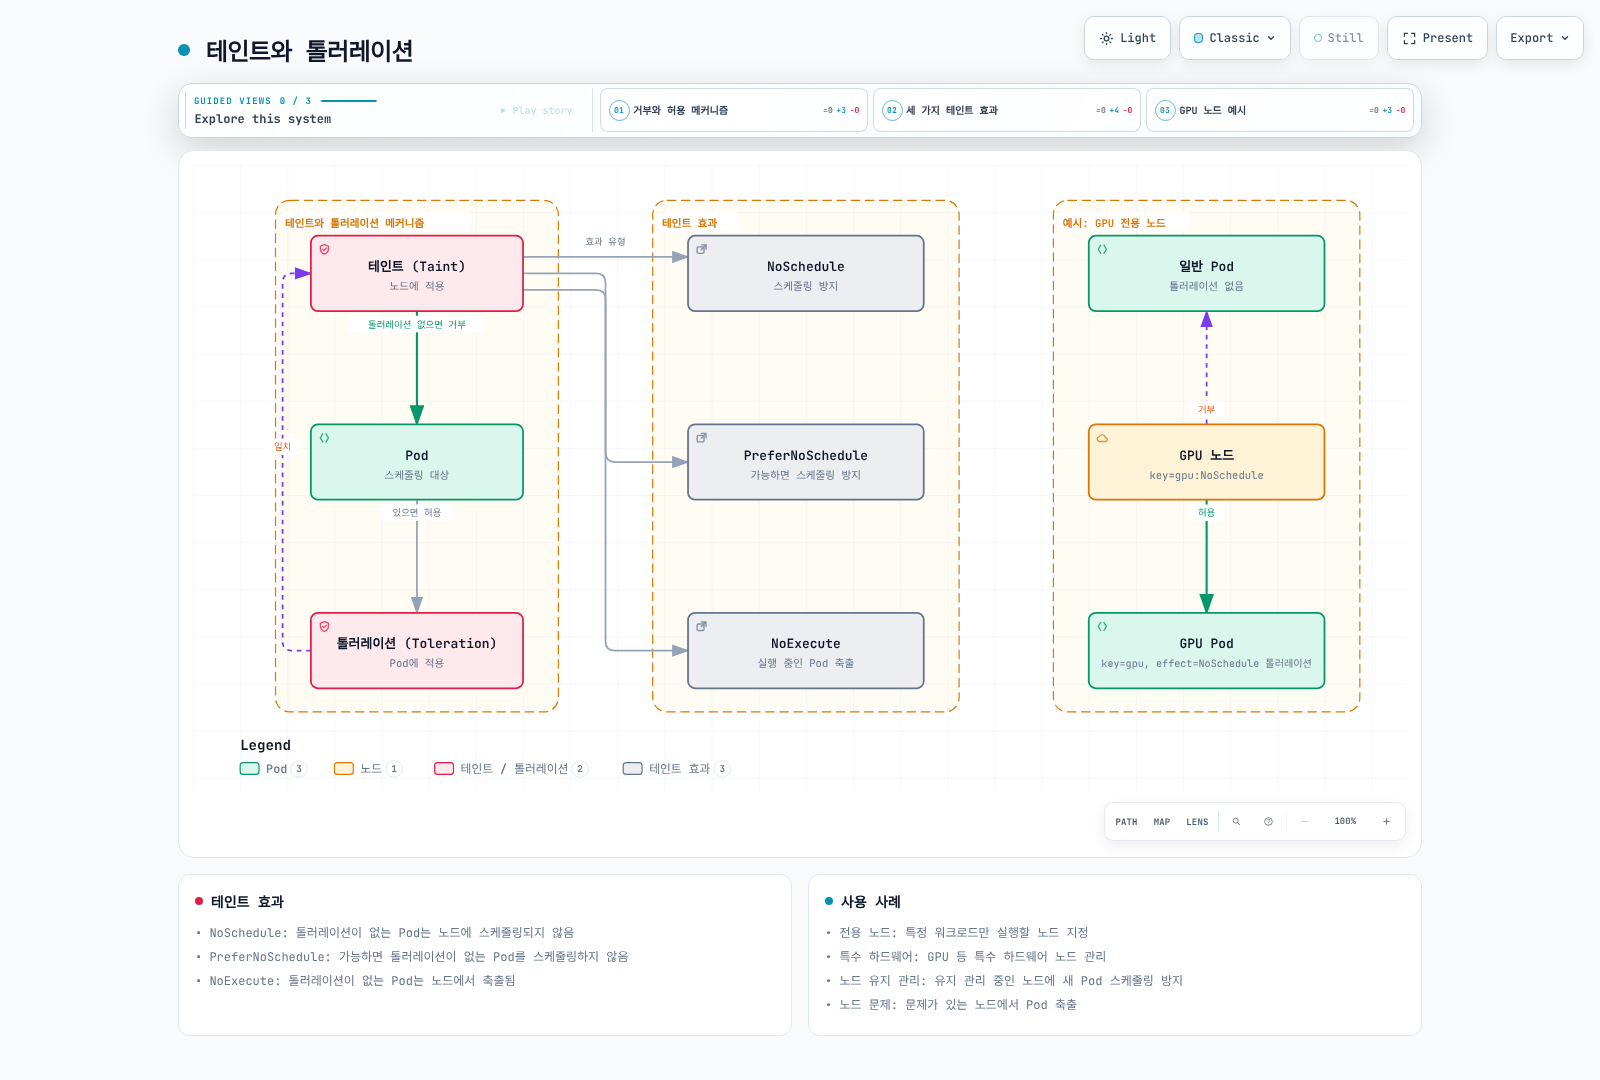Image resolution: width=1600 pixels, height=1080 pixels.
Task: Click the 노드 문제 bullet text
Action: click(x=958, y=1005)
